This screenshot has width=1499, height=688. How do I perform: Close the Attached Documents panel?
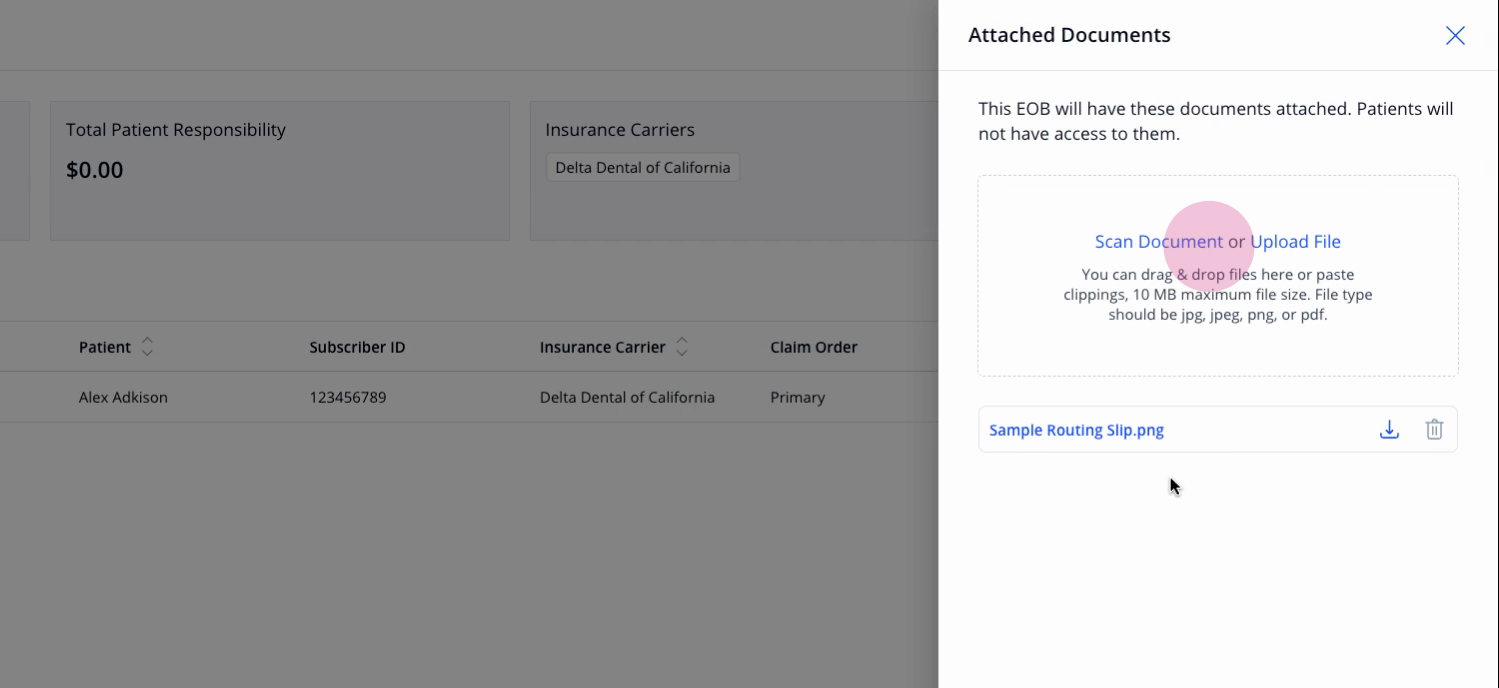[x=1455, y=36]
